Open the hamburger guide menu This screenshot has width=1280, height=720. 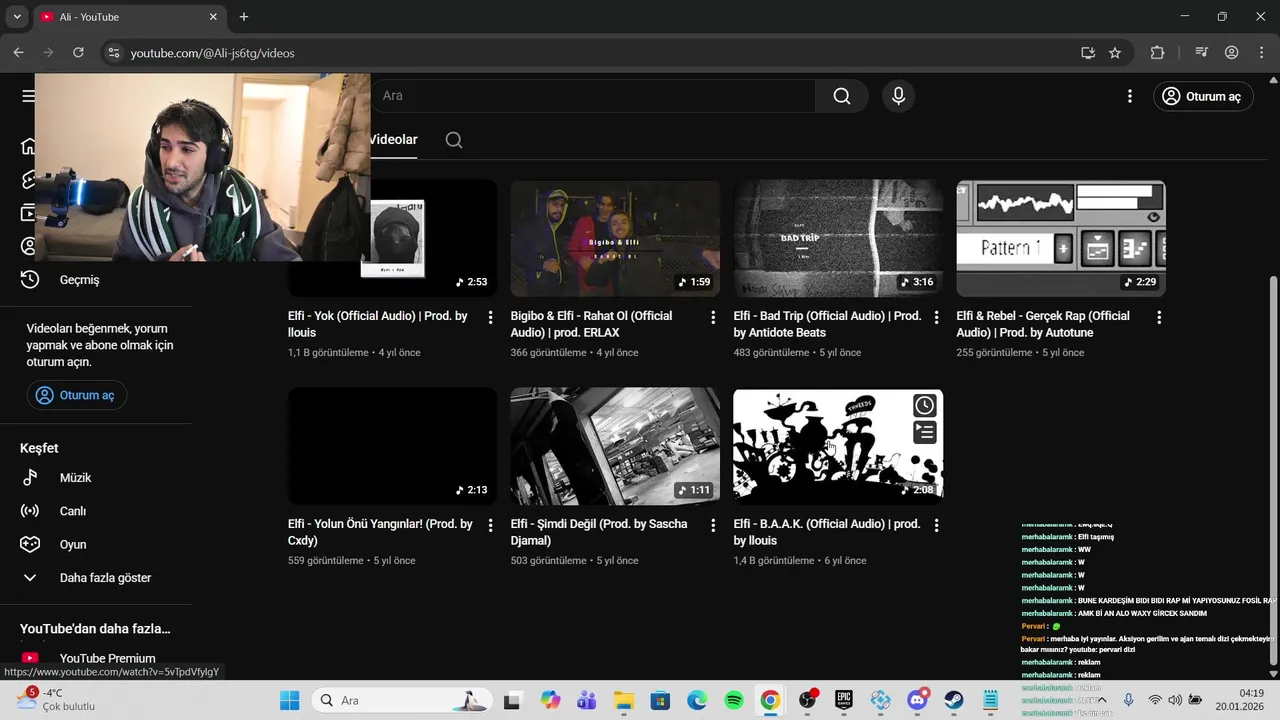[x=28, y=96]
